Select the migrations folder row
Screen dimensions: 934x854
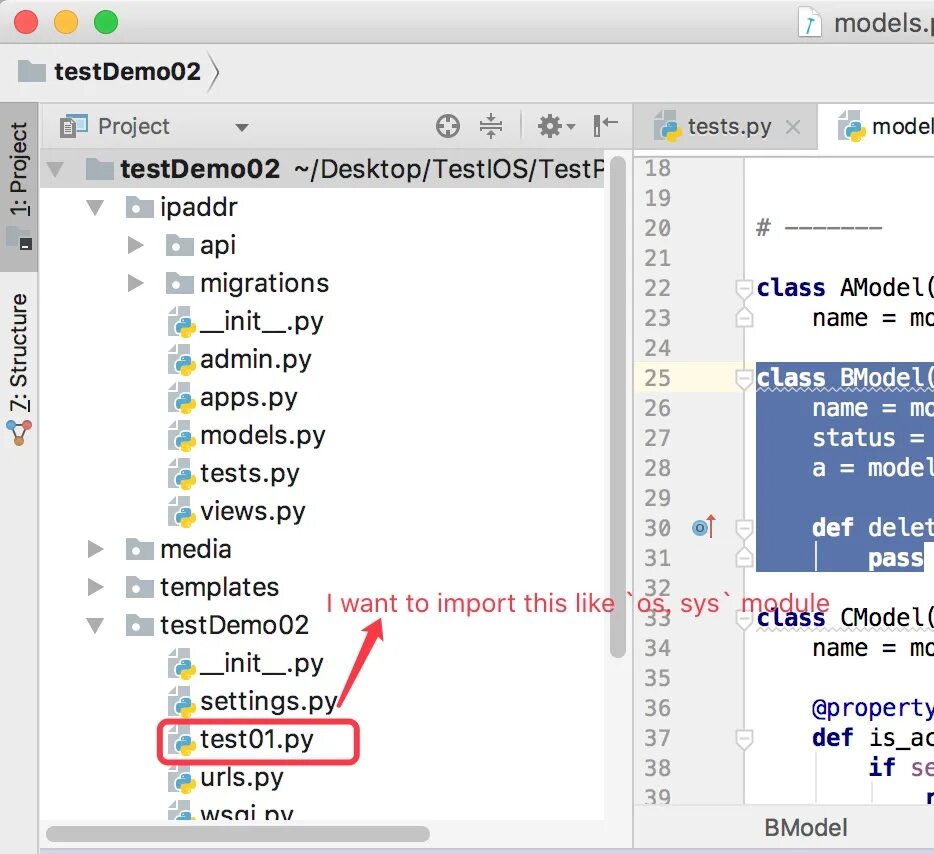pos(322,283)
